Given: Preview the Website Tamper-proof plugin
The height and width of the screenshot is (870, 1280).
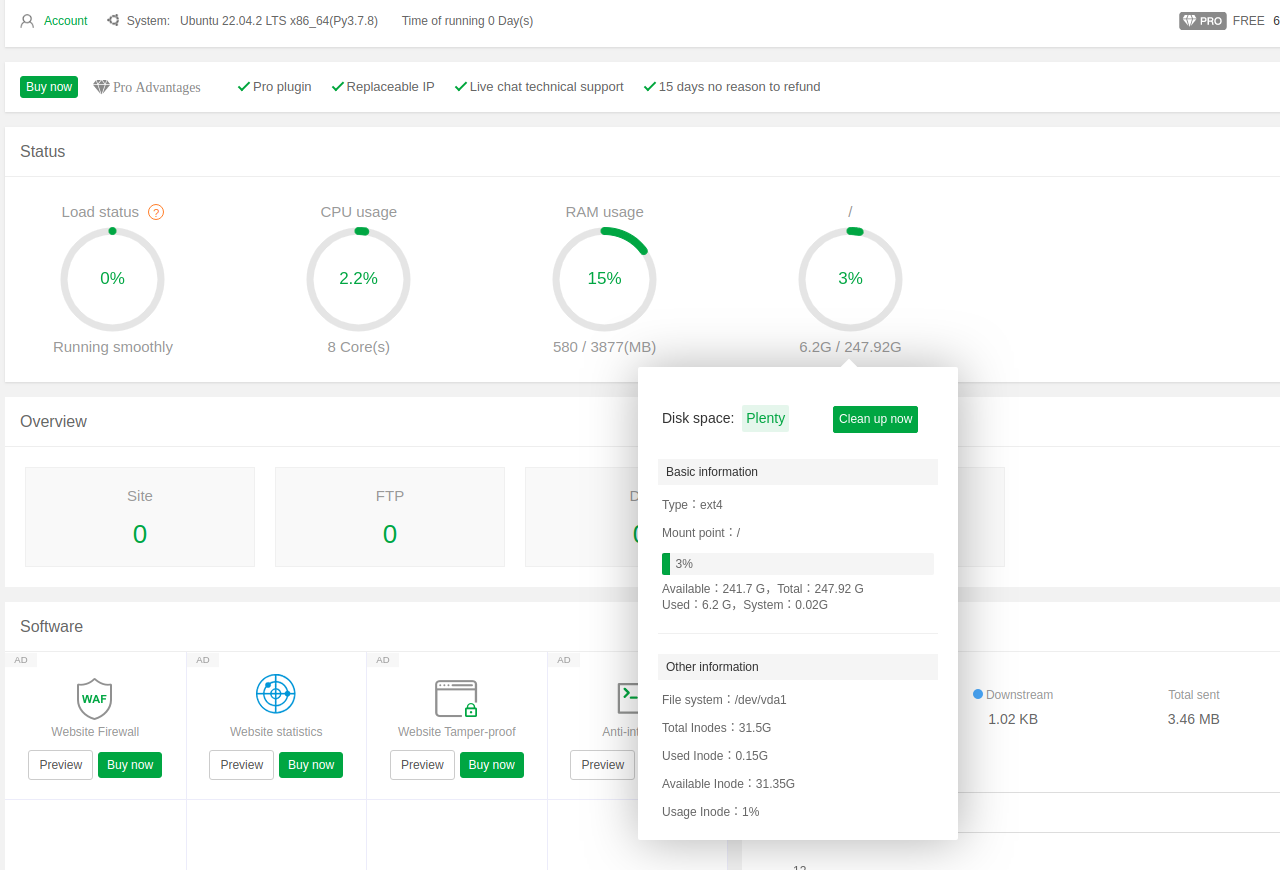Looking at the screenshot, I should [422, 765].
